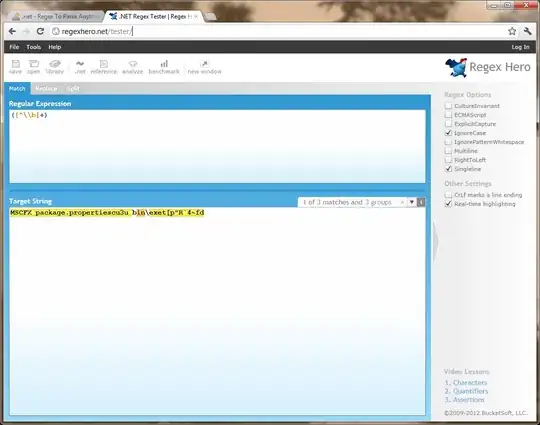This screenshot has height=425, width=540.
Task: Open the File menu
Action: pyautogui.click(x=14, y=47)
